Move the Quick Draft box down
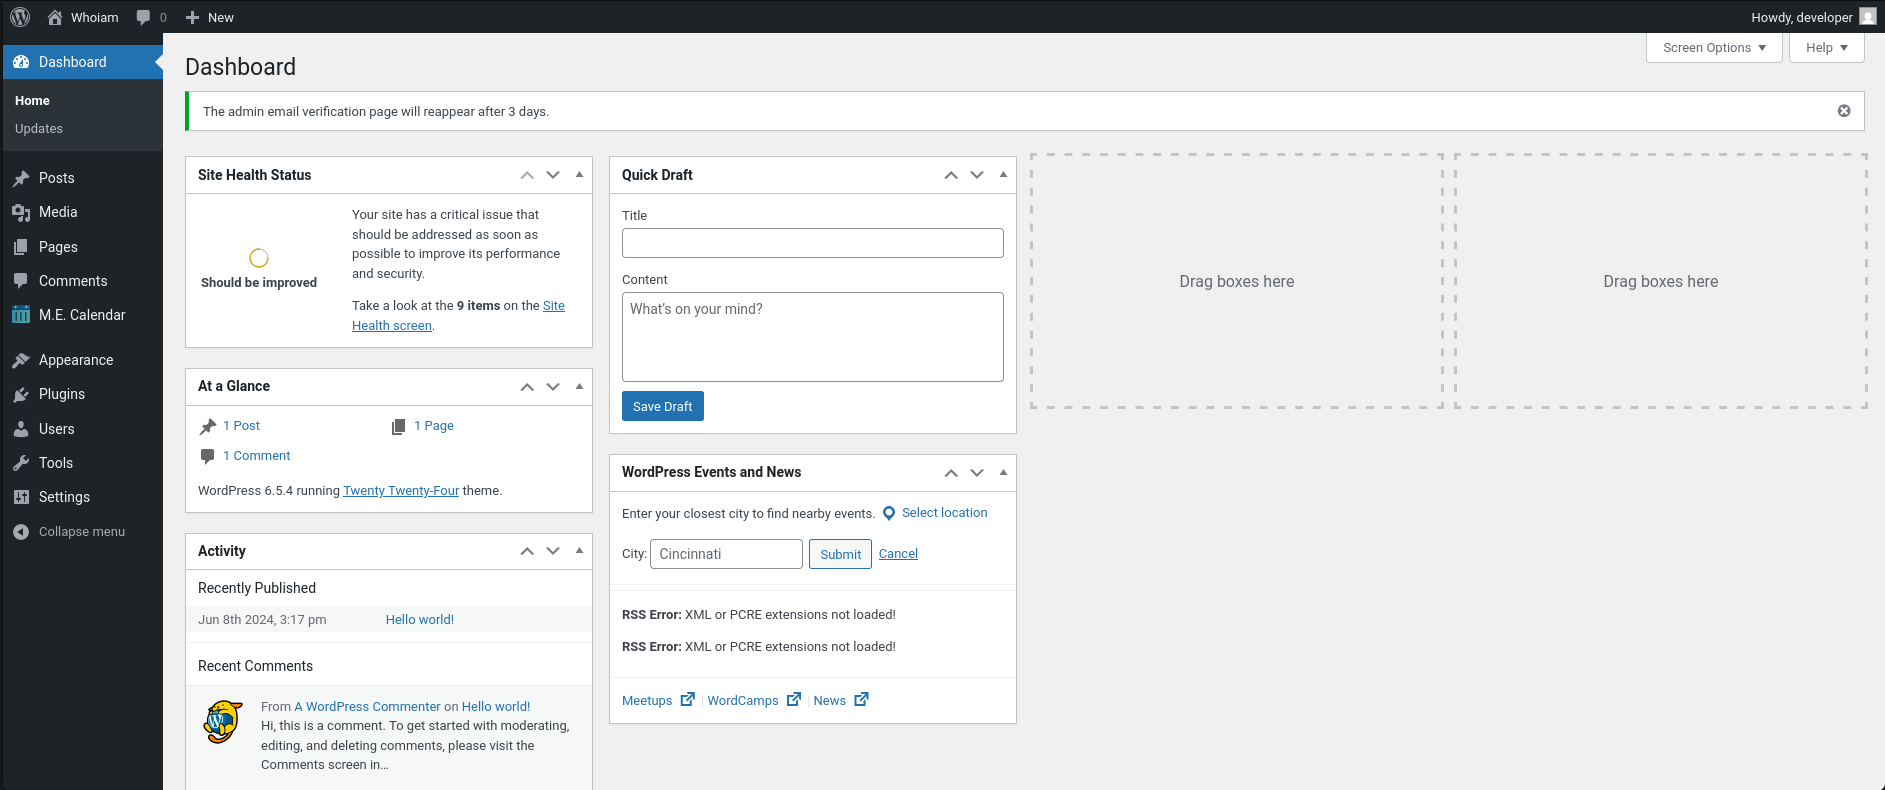The height and width of the screenshot is (790, 1885). (x=977, y=175)
